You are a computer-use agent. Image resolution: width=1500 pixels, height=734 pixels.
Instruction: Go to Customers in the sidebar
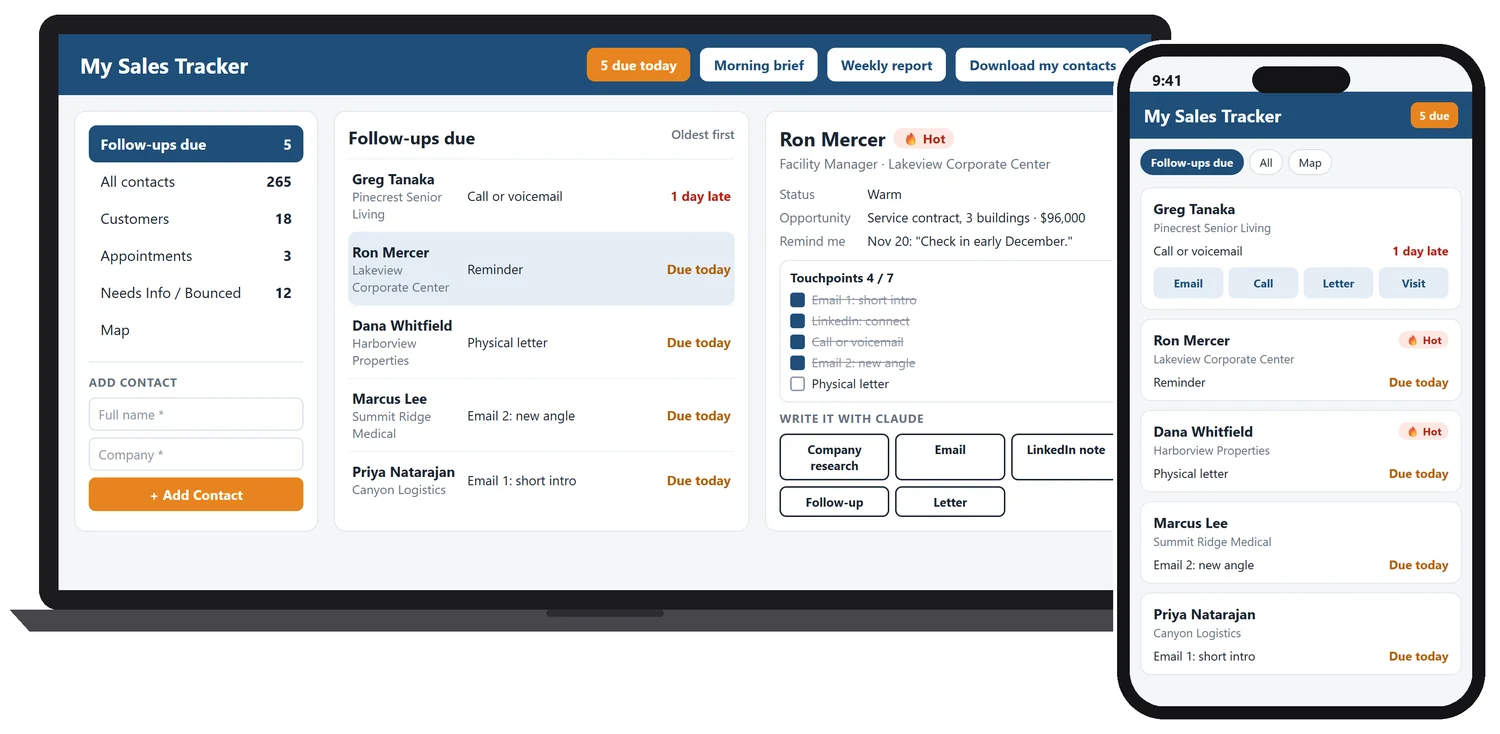196,219
